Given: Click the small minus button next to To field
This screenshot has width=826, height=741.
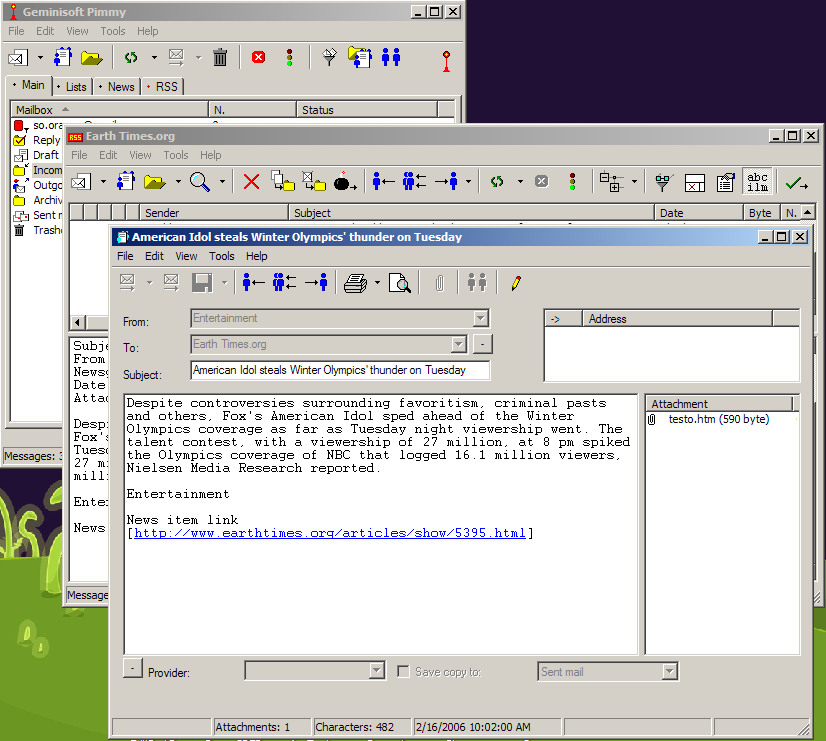Looking at the screenshot, I should tap(483, 344).
